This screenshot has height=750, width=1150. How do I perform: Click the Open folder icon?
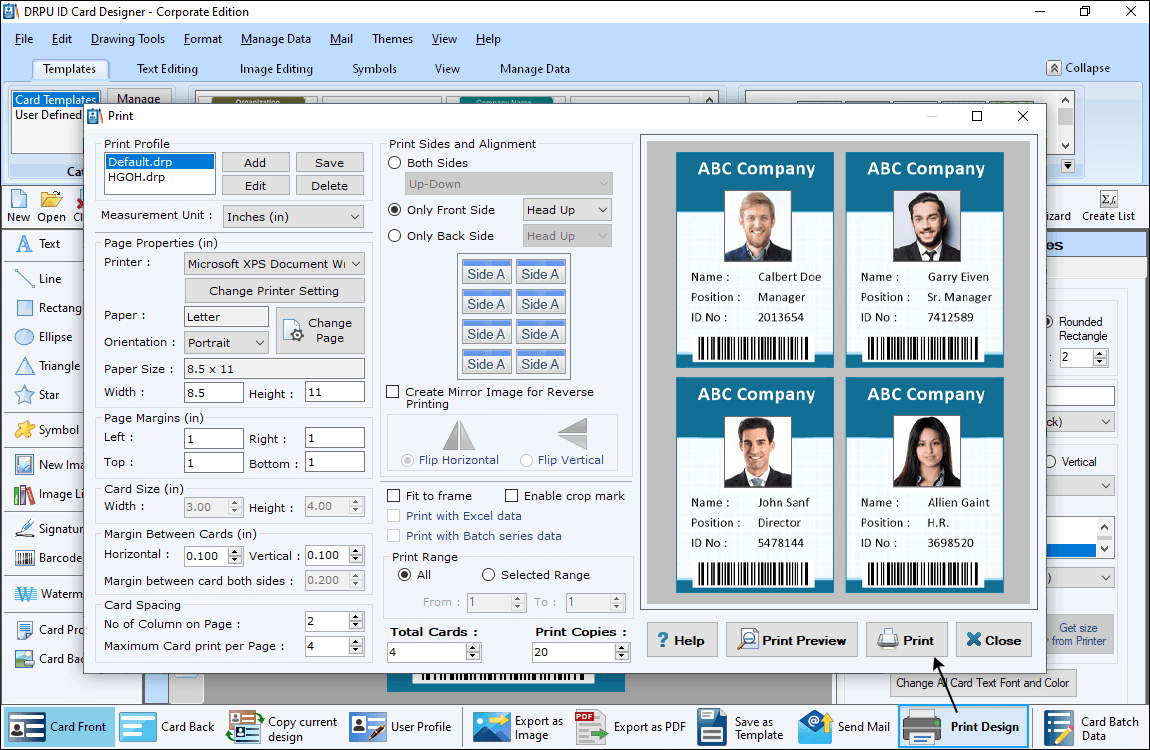(51, 205)
